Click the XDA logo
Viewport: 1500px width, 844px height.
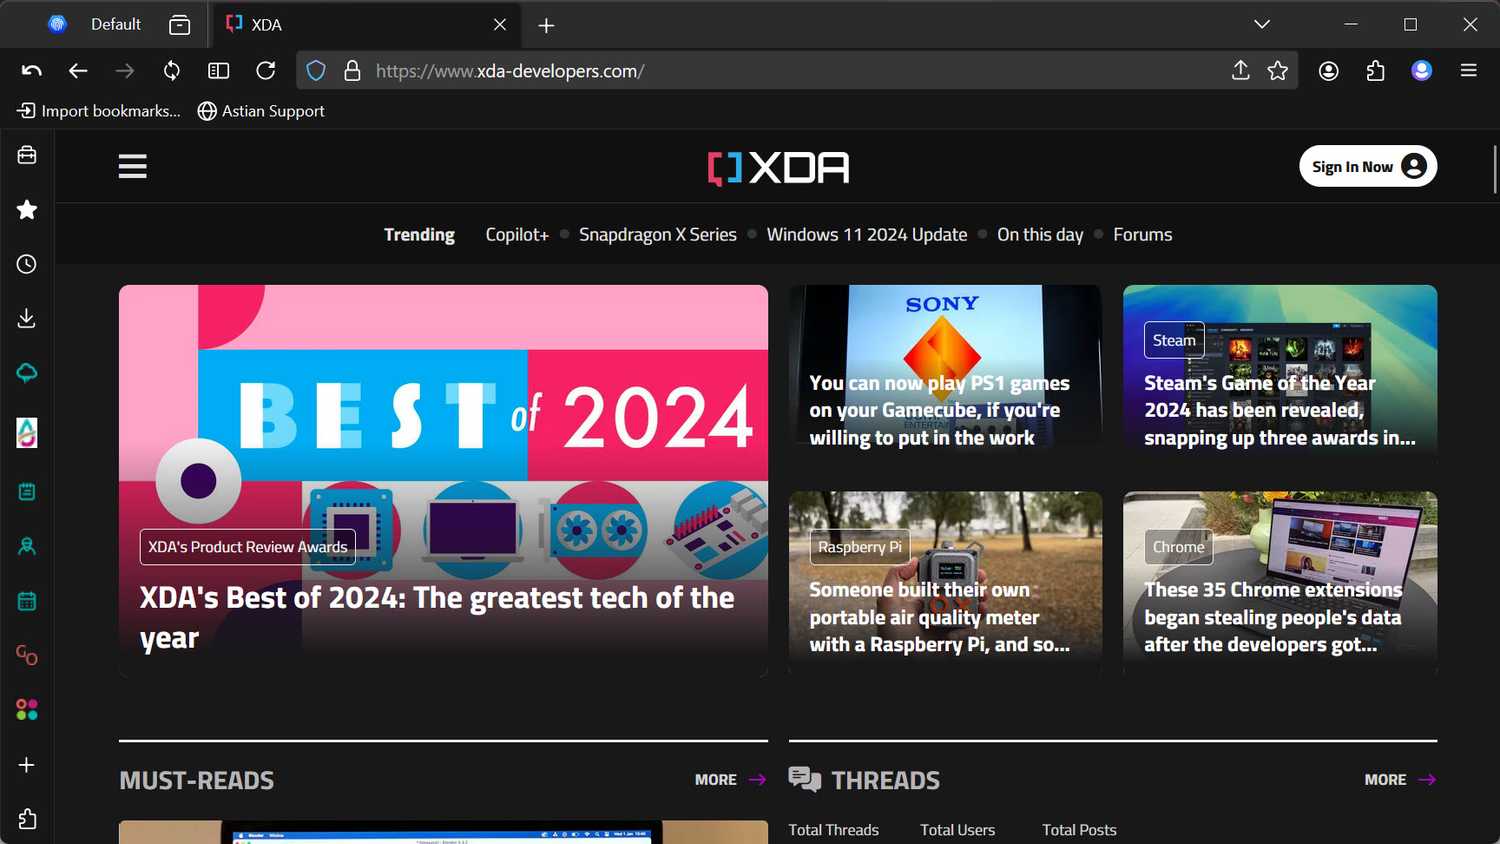pos(778,168)
